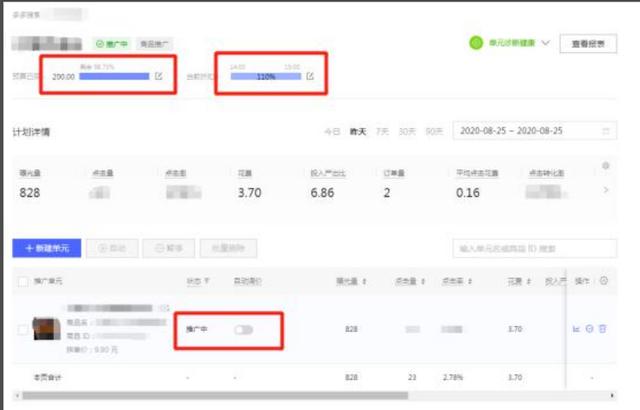The height and width of the screenshot is (410, 640).
Task: Click the 平均点击花费 value 0.16 card
Action: coord(468,193)
